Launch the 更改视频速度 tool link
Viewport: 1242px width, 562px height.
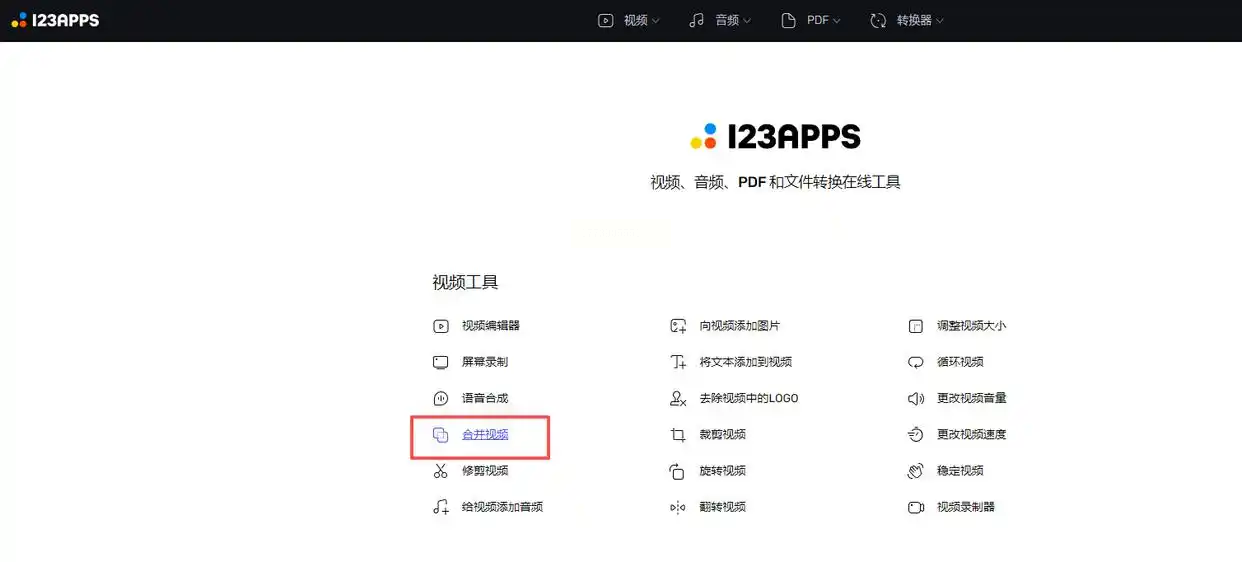click(971, 435)
